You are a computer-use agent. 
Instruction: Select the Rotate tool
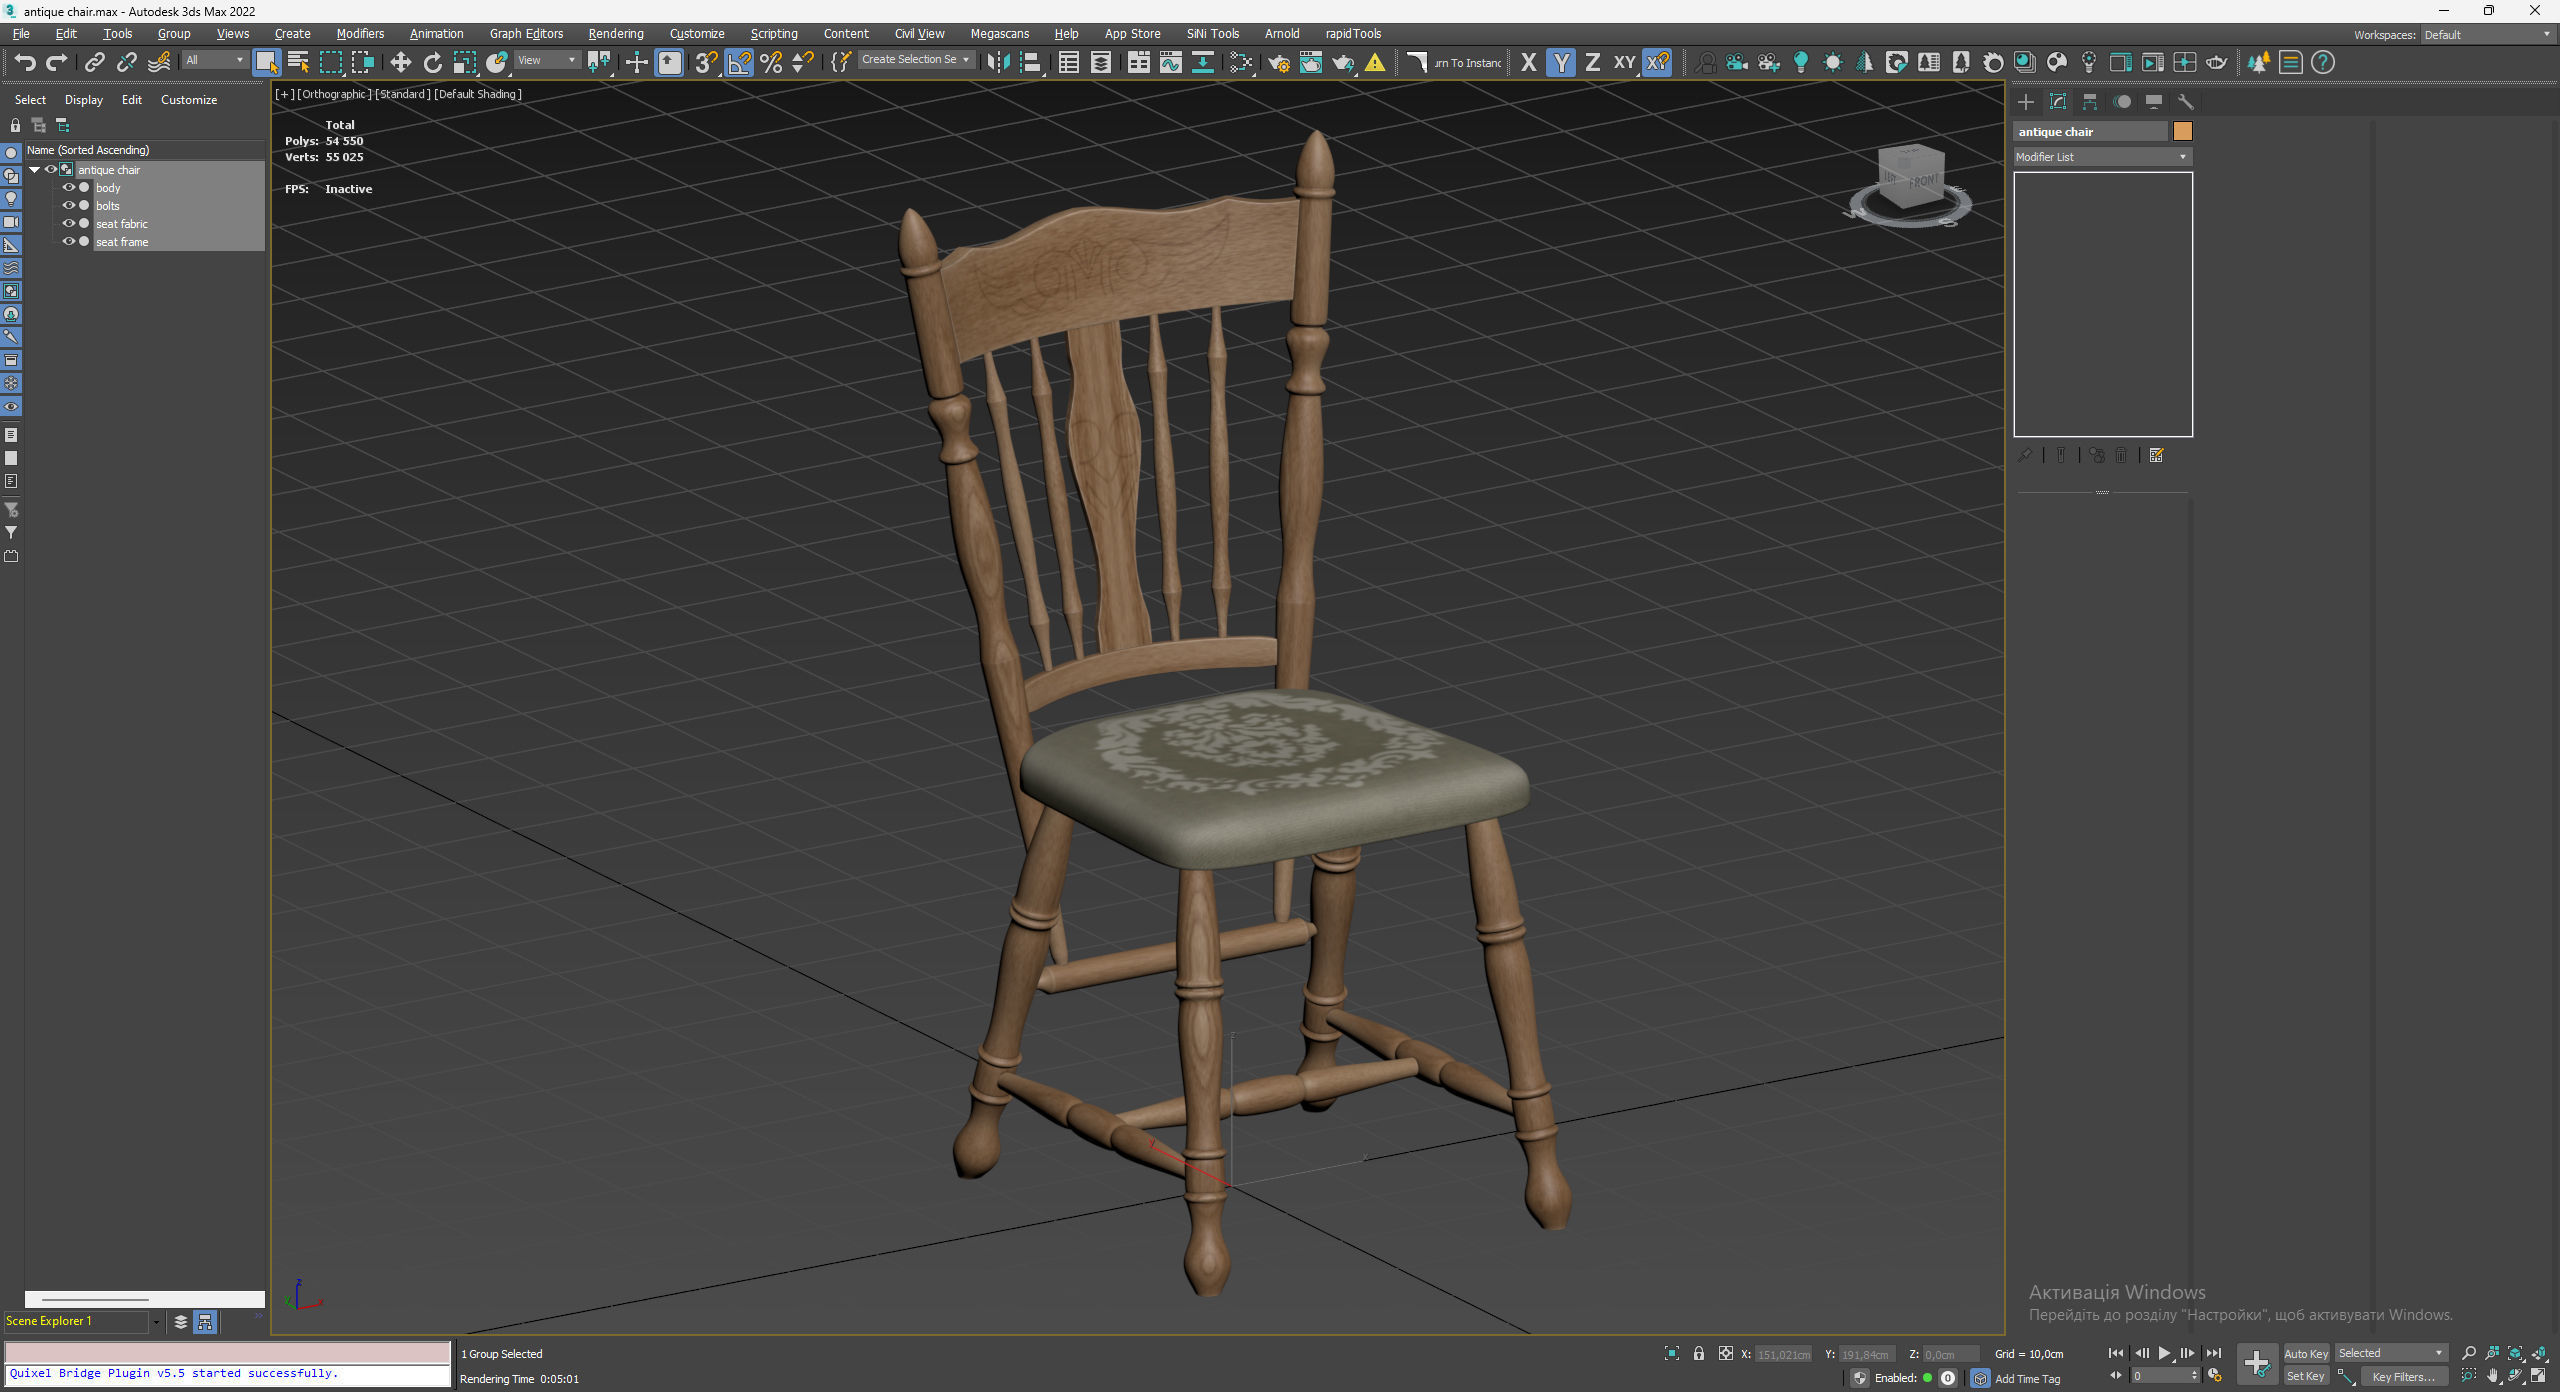click(432, 63)
